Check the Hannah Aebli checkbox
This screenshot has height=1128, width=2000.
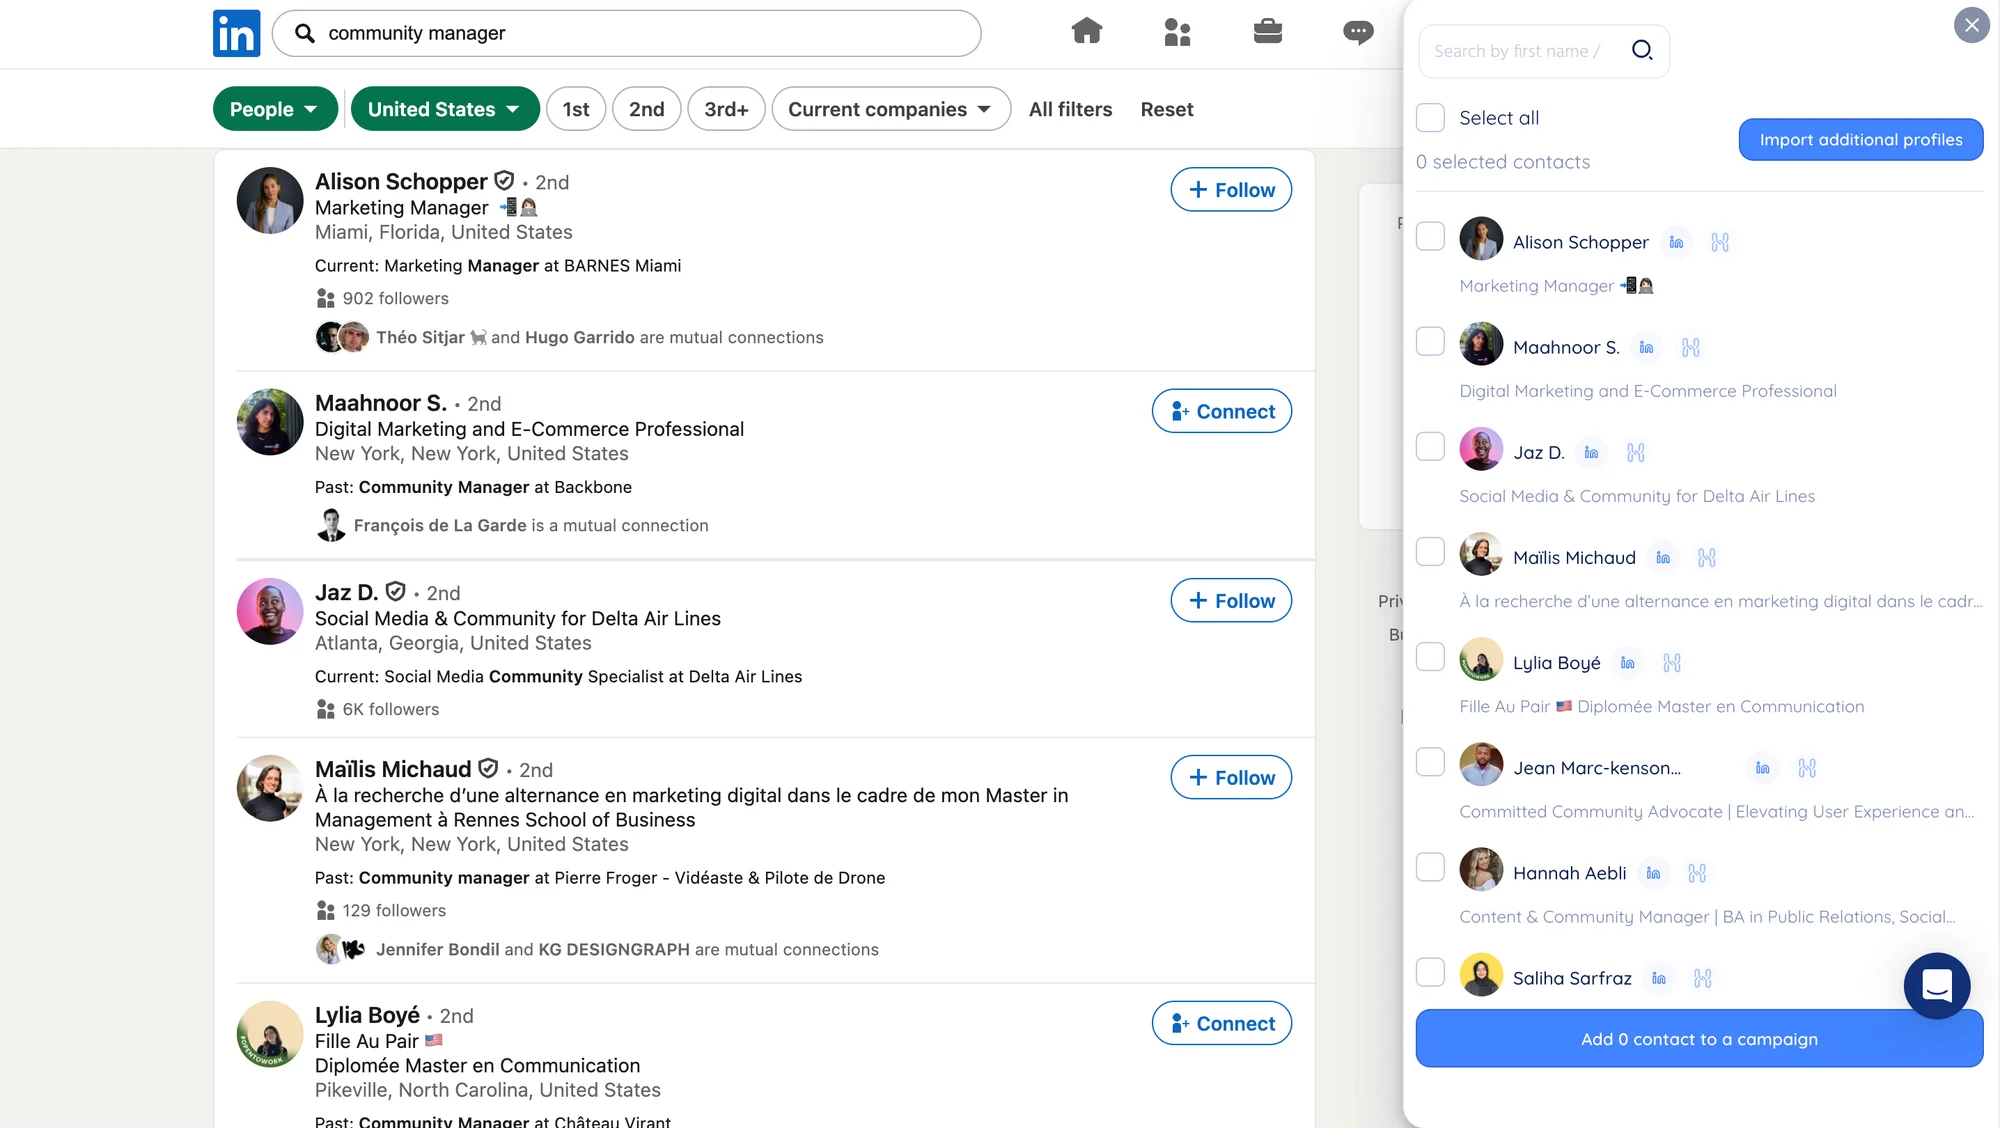[1430, 867]
